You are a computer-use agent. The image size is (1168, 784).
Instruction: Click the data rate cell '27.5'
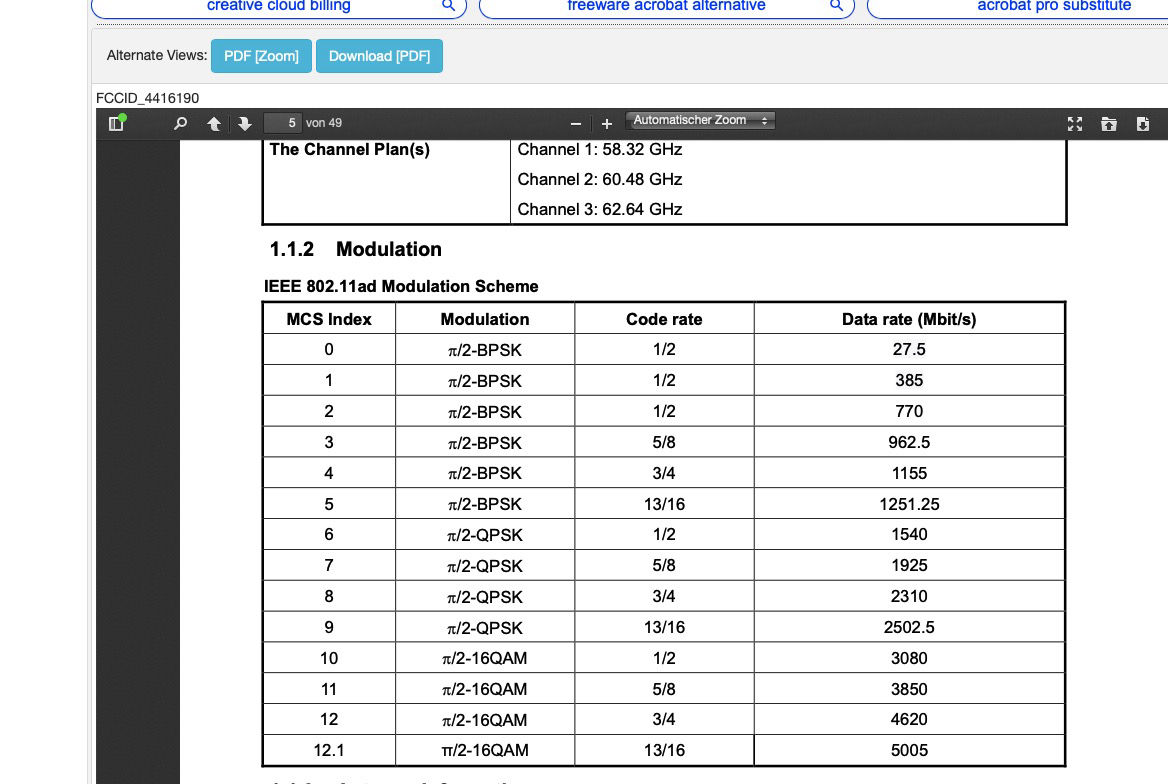click(909, 350)
